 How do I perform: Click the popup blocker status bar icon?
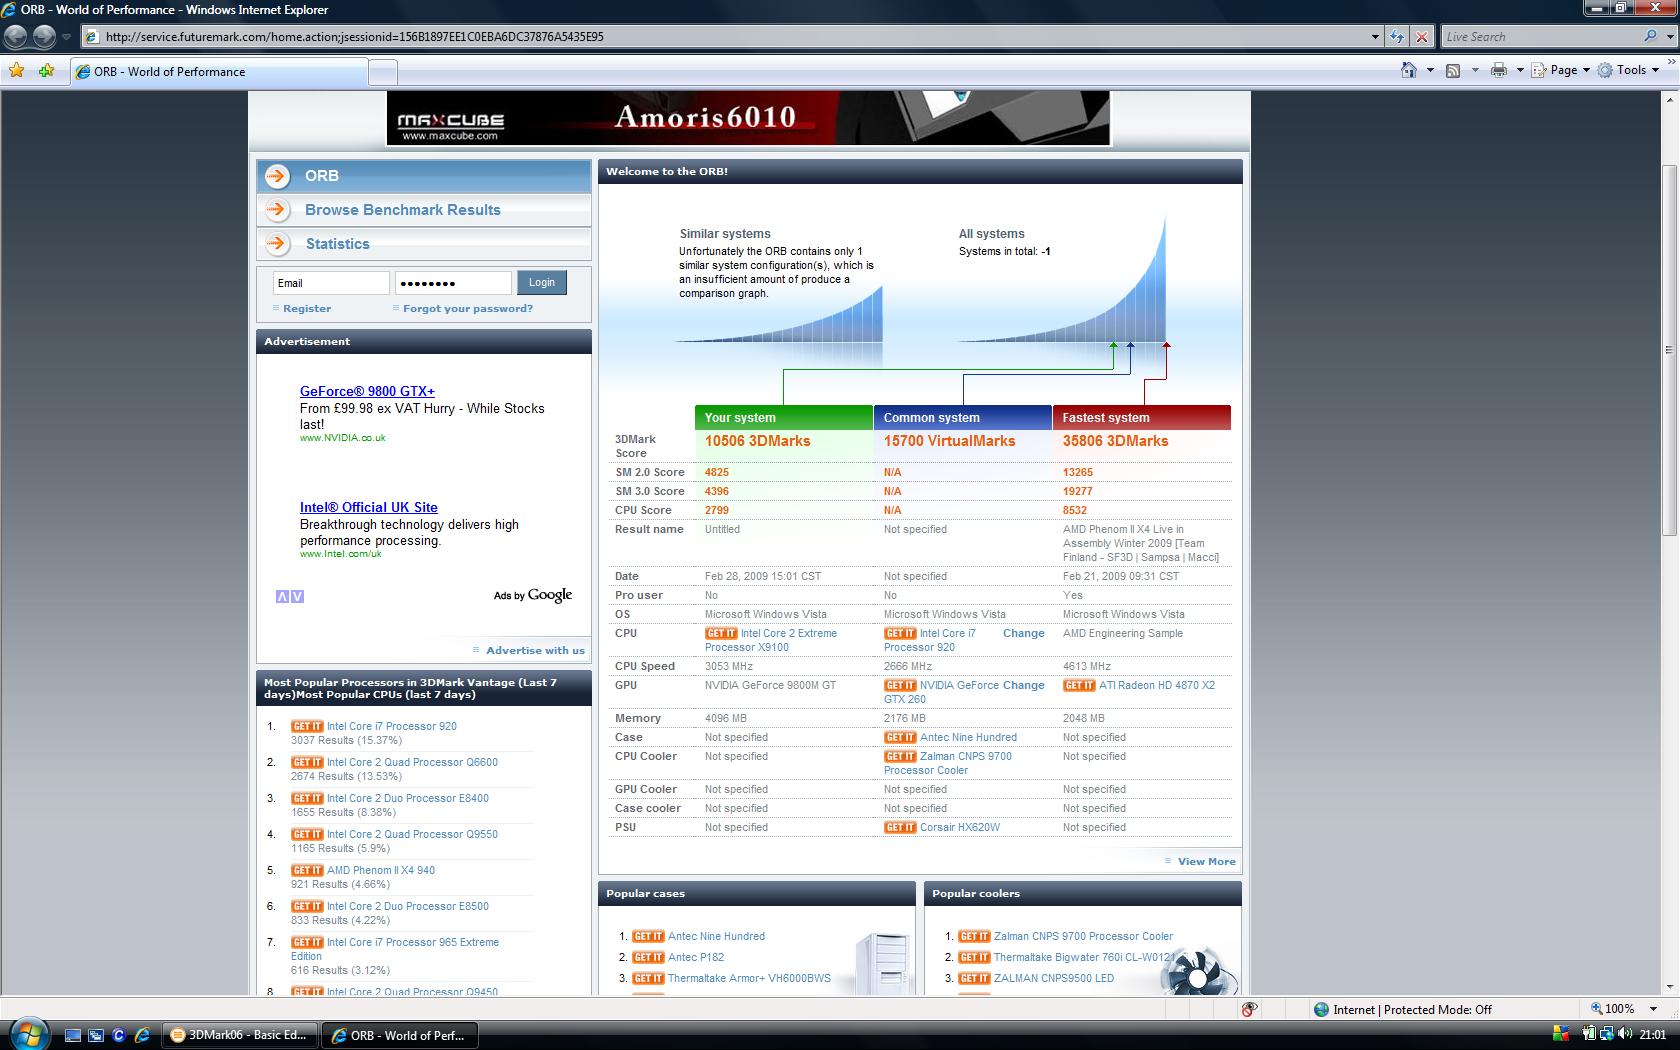point(1249,1009)
